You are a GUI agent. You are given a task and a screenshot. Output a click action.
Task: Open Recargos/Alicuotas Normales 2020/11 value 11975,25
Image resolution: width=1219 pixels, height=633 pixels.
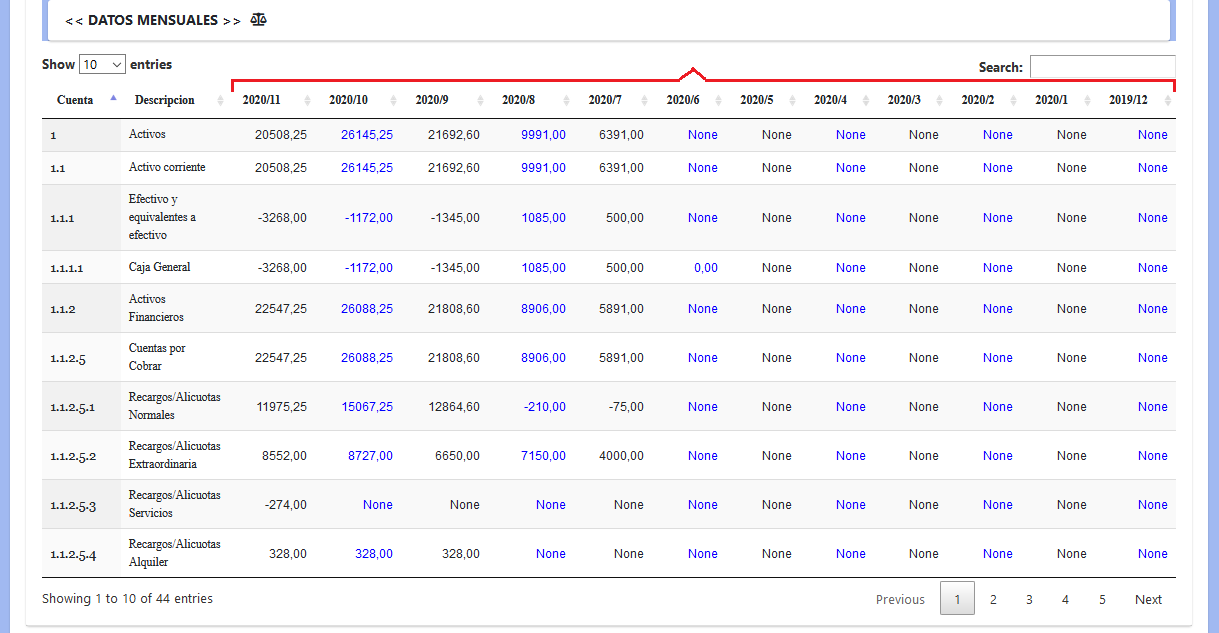coord(282,407)
